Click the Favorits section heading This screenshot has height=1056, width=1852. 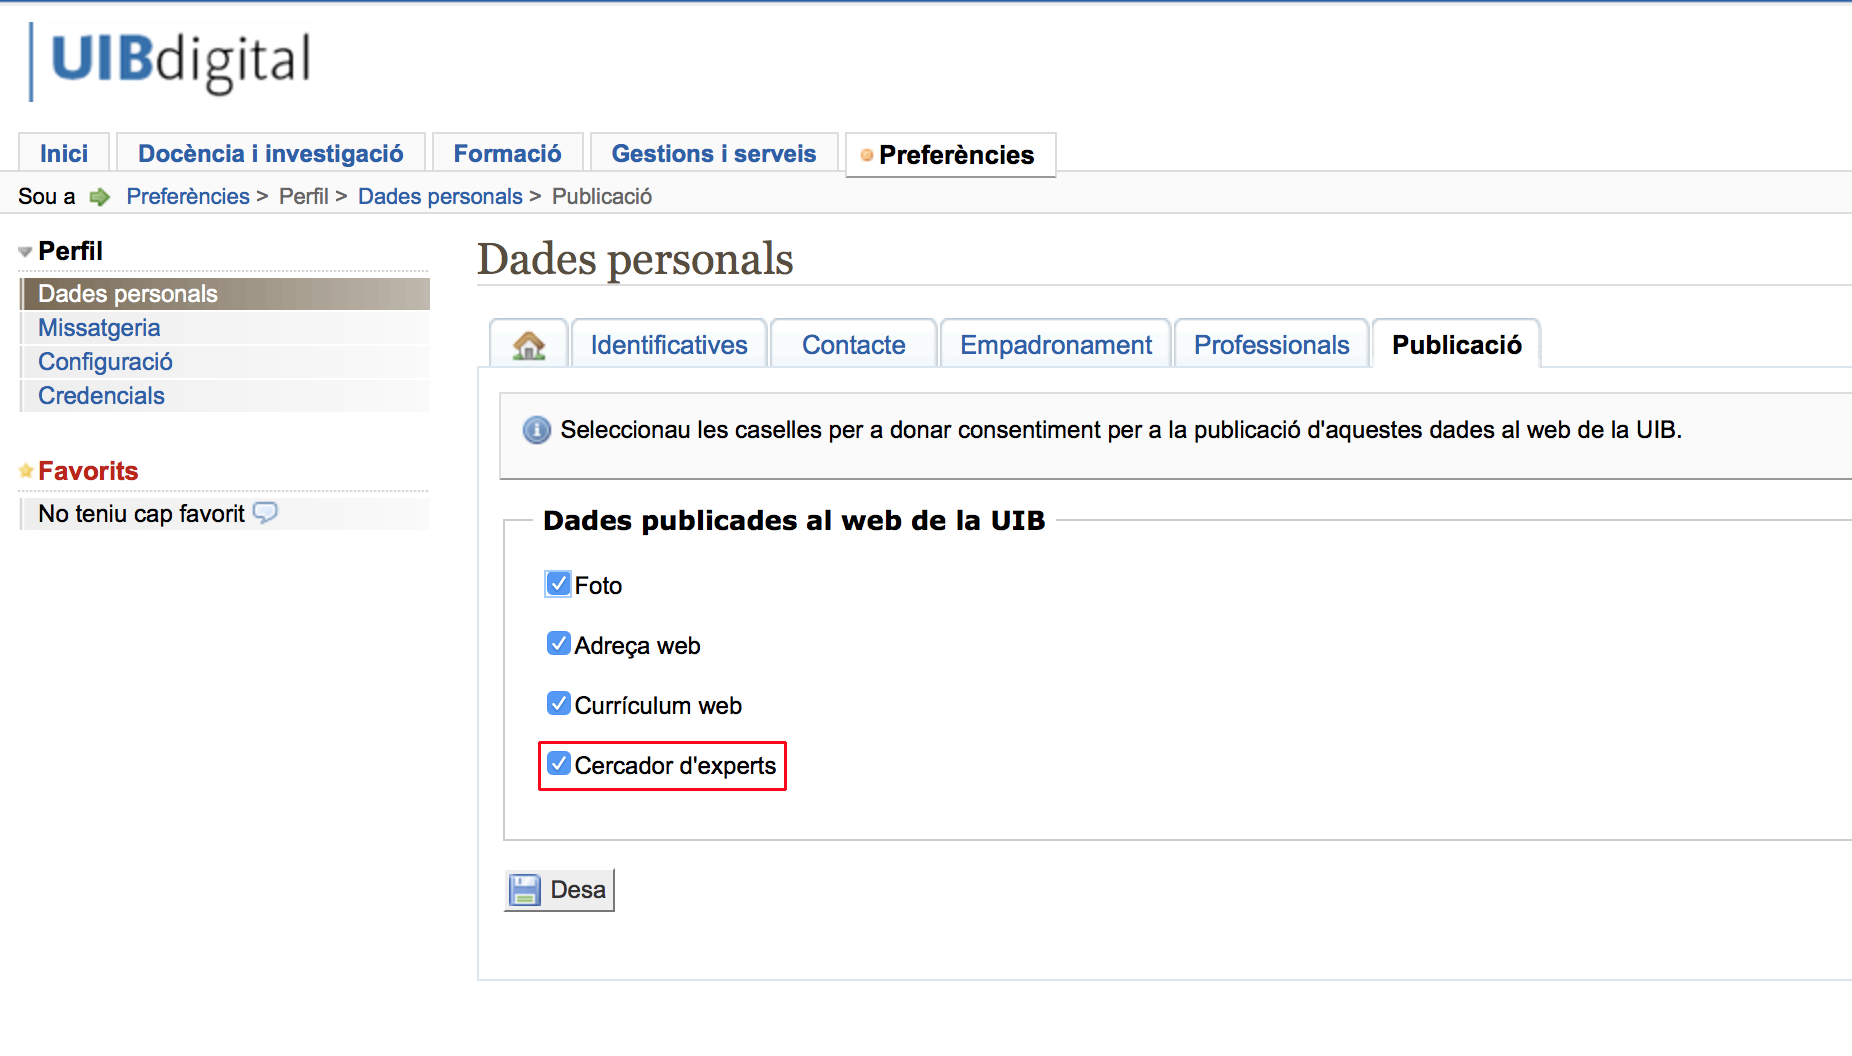coord(88,471)
